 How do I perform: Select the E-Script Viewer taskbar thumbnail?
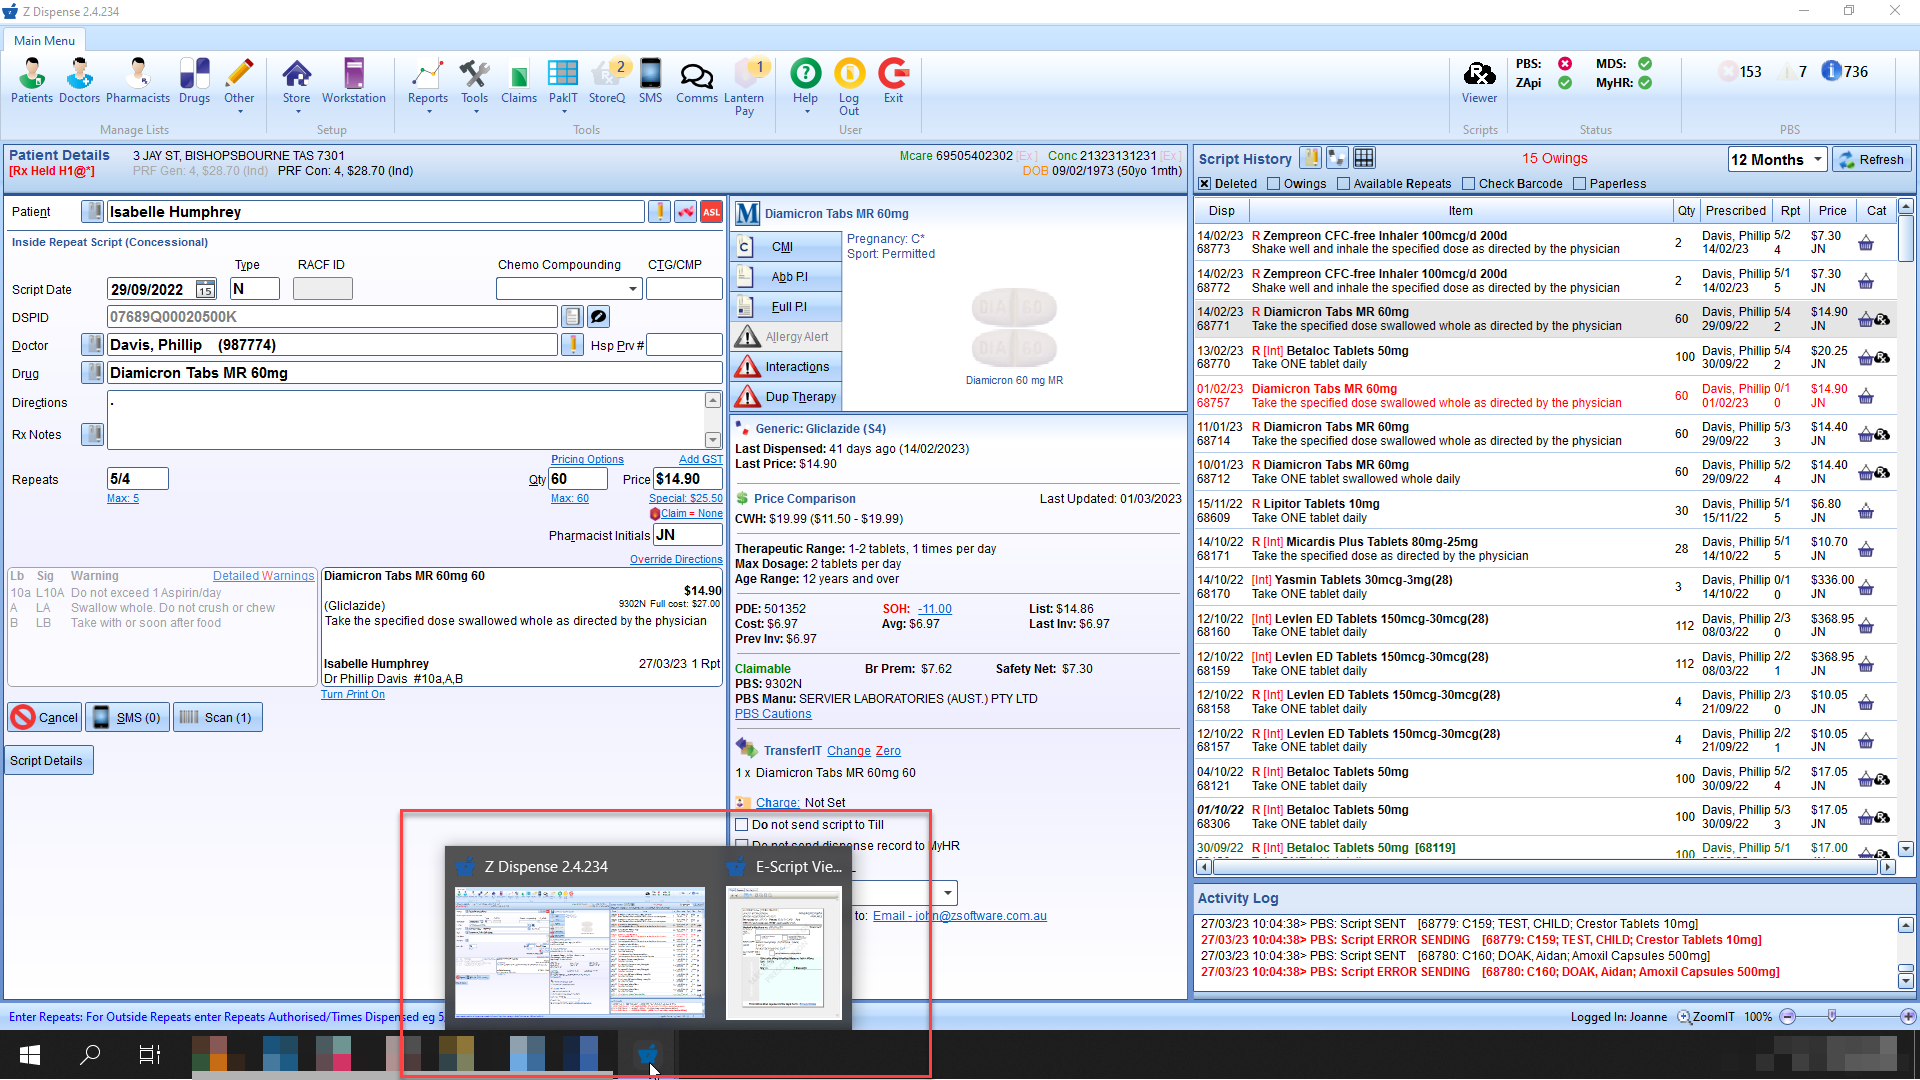point(783,952)
